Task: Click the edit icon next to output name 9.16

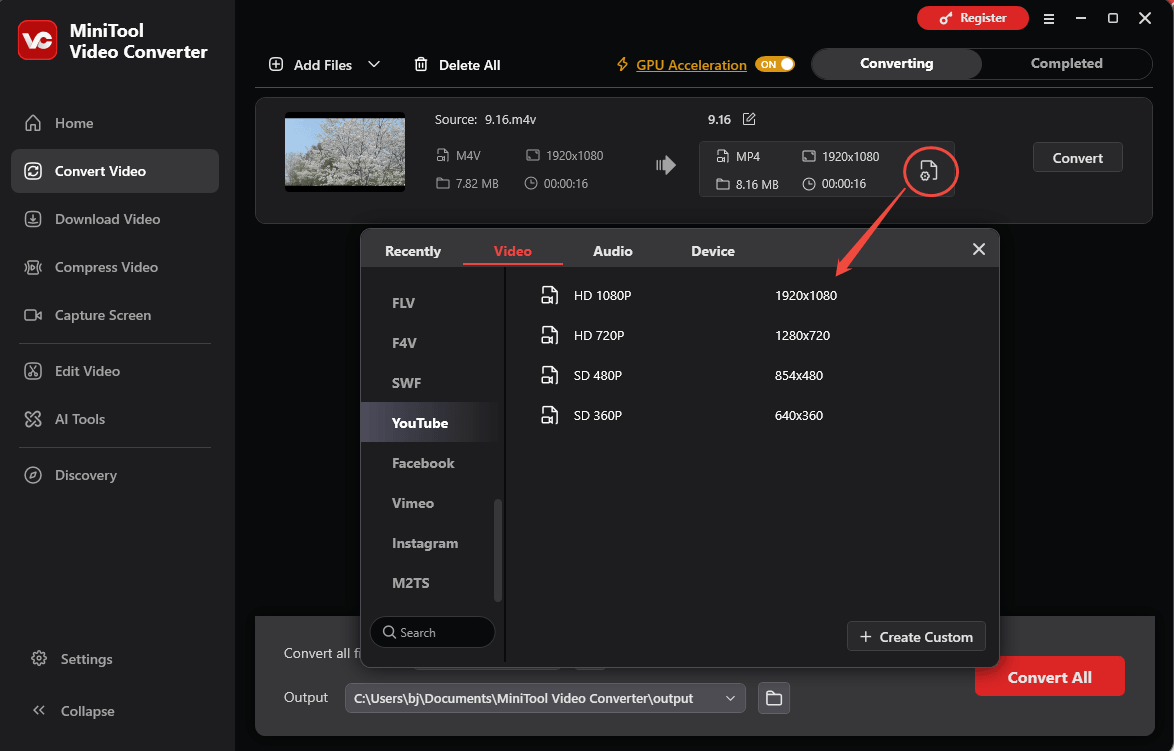Action: (x=749, y=119)
